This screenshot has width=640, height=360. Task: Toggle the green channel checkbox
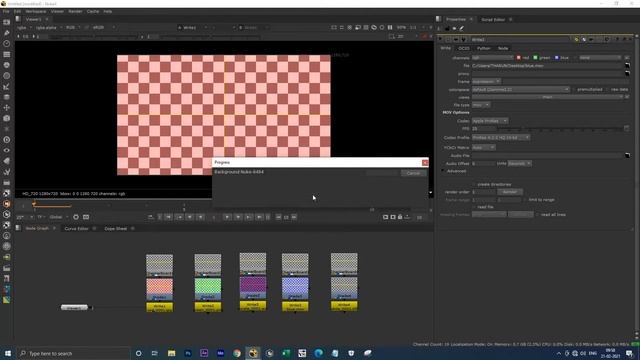[x=536, y=58]
